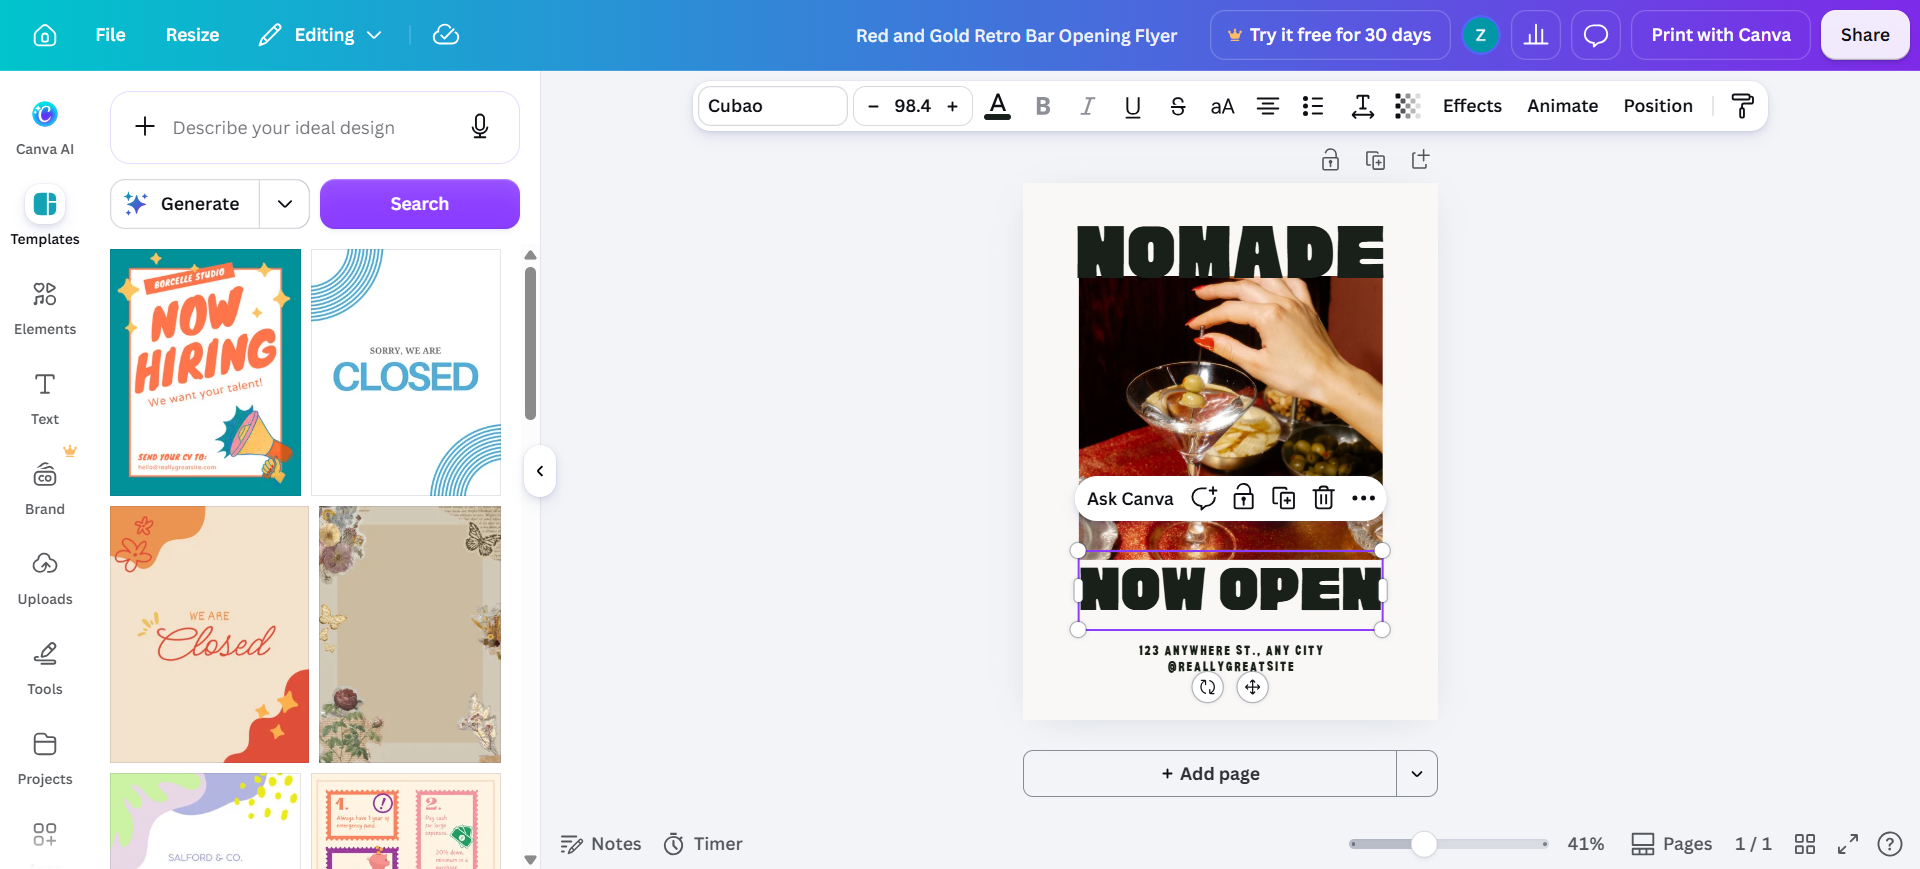Expand Generate options chevron

coord(285,204)
